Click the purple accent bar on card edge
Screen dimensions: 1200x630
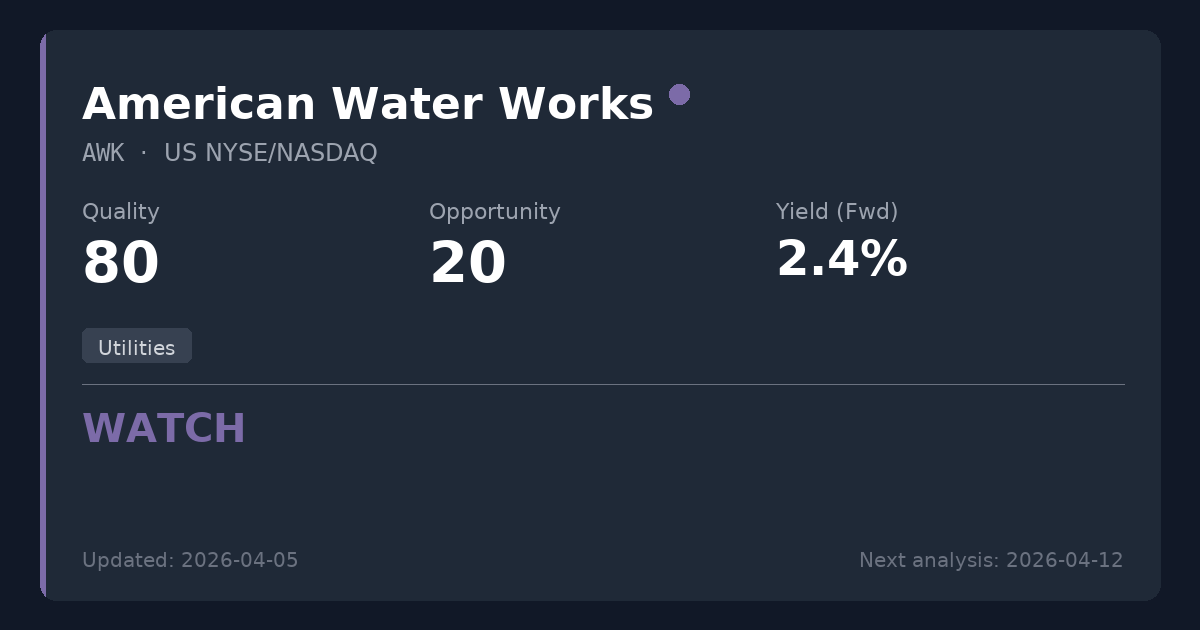tap(43, 315)
